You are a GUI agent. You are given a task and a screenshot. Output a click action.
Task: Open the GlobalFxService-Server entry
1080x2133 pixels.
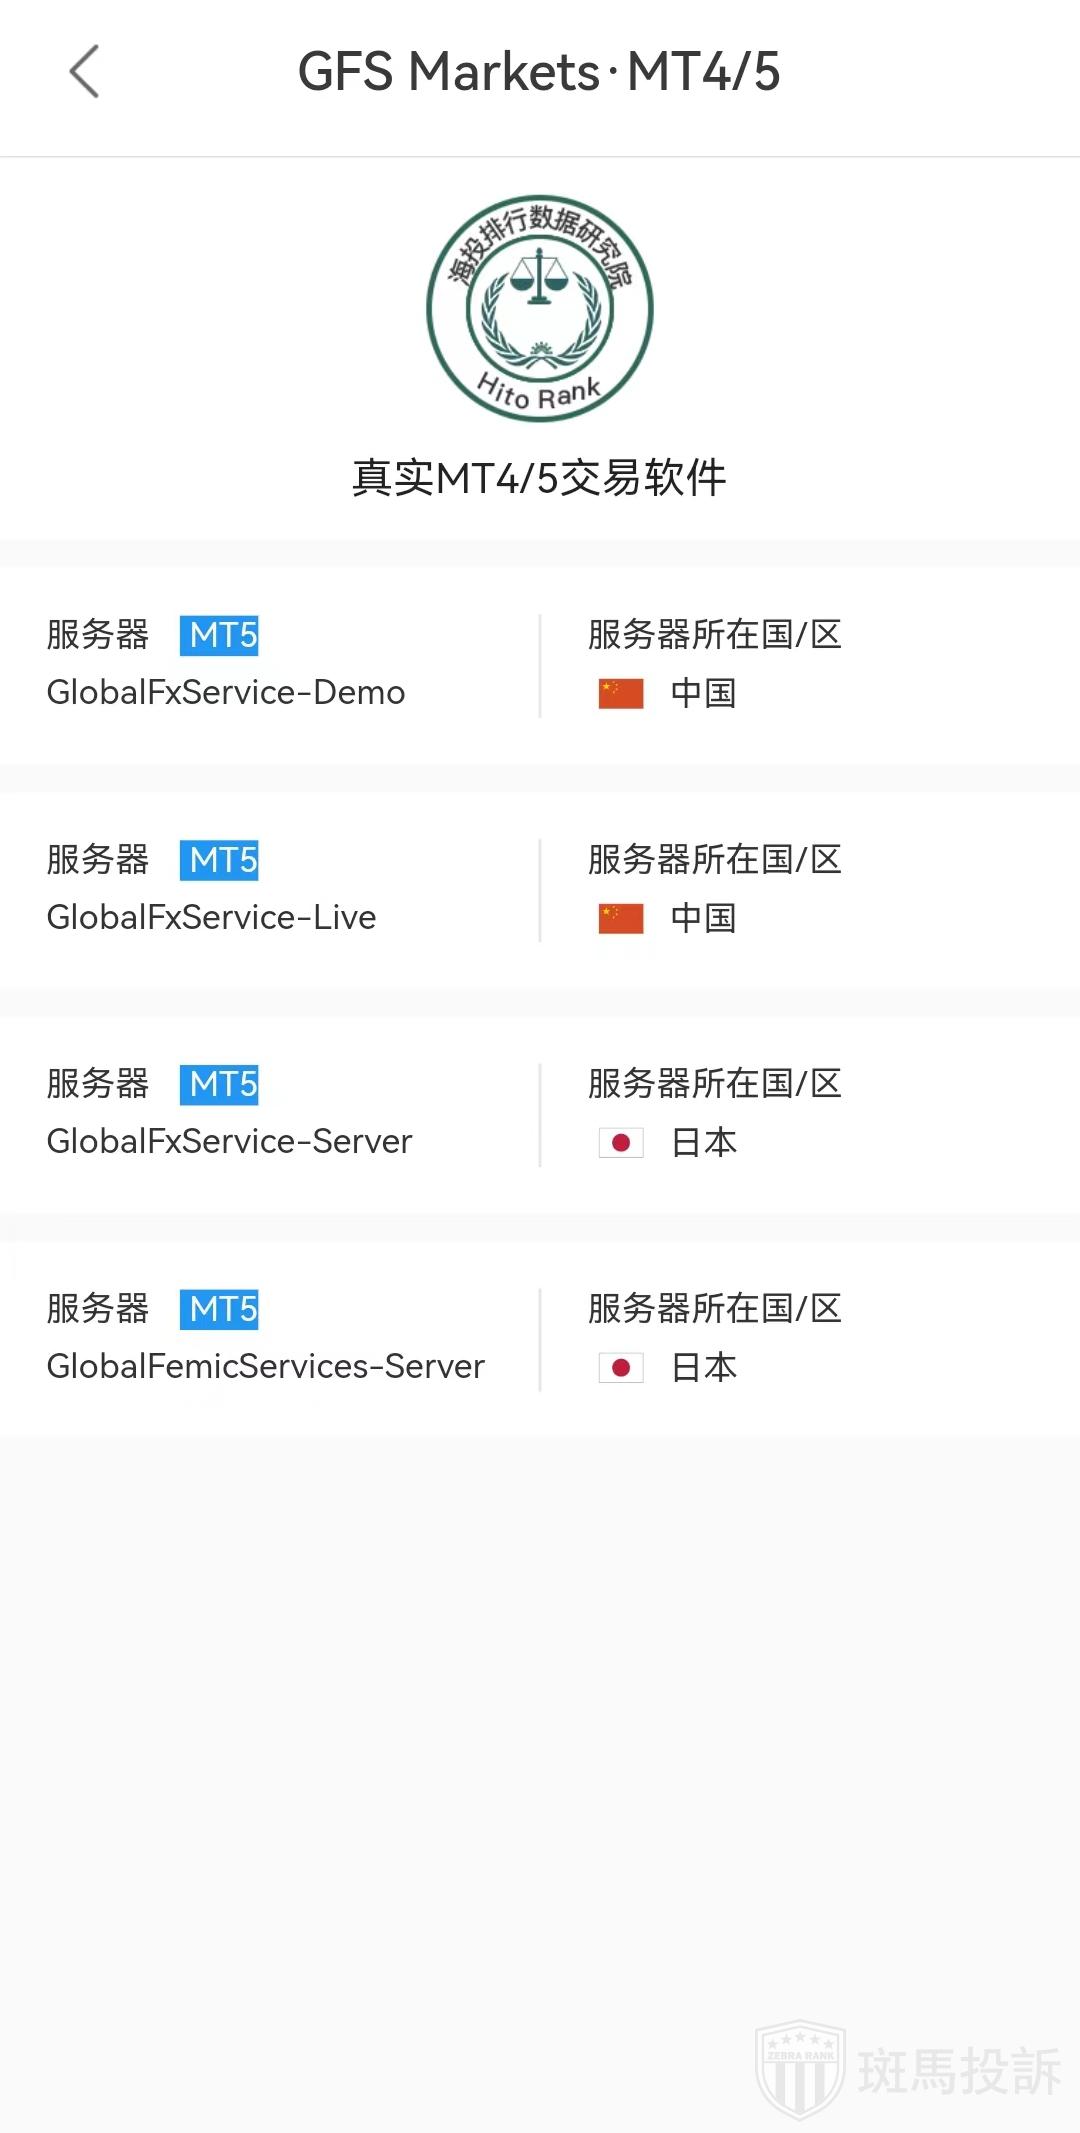pos(229,1141)
